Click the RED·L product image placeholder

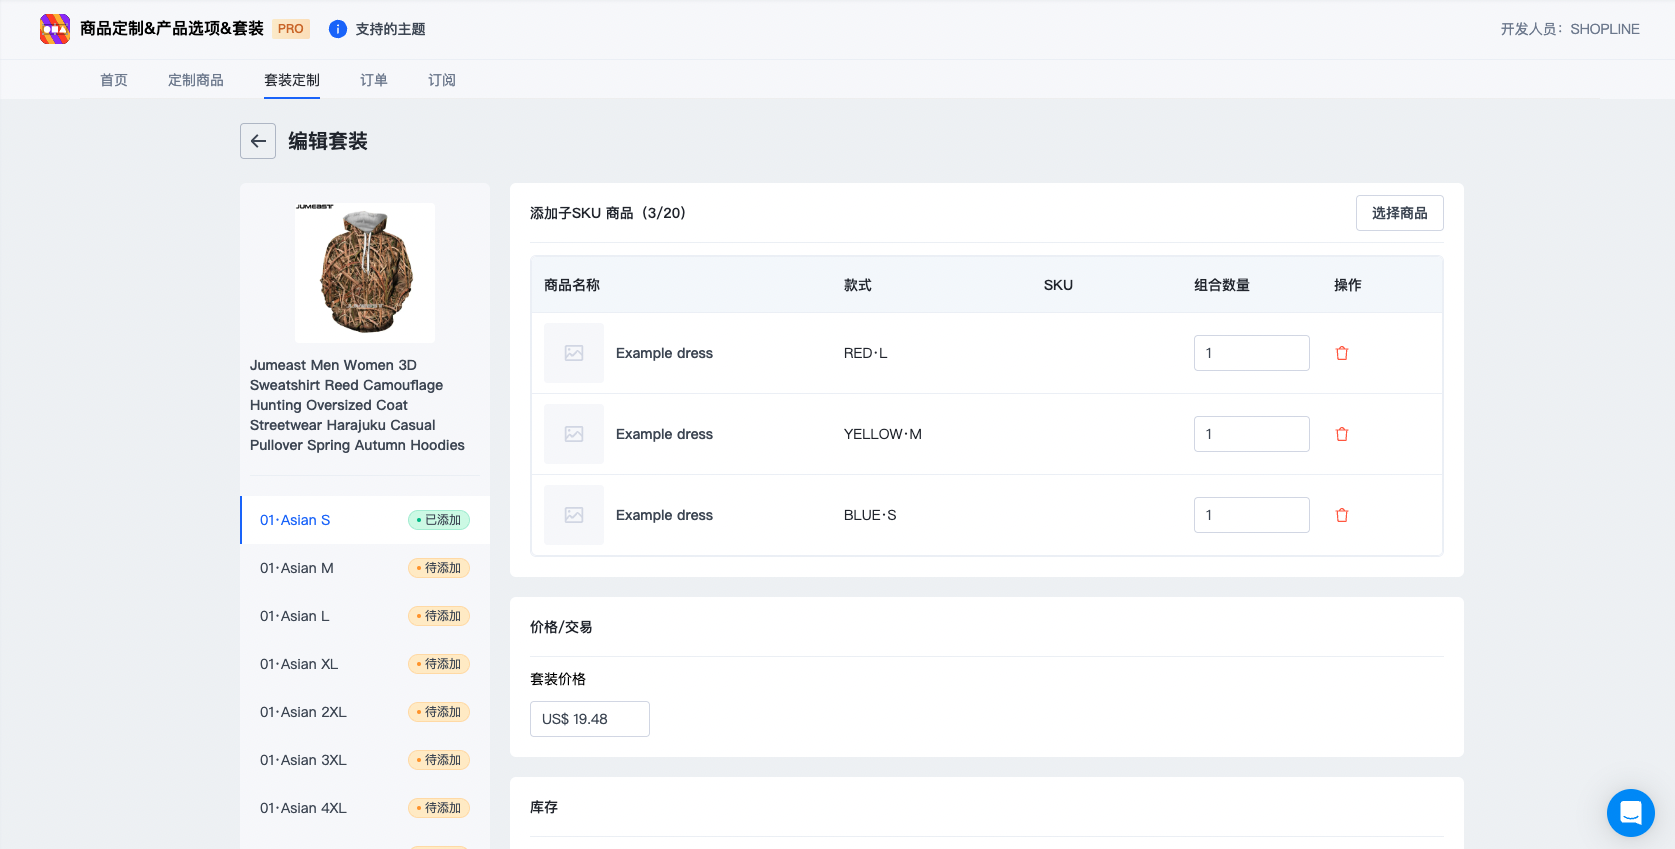click(574, 353)
